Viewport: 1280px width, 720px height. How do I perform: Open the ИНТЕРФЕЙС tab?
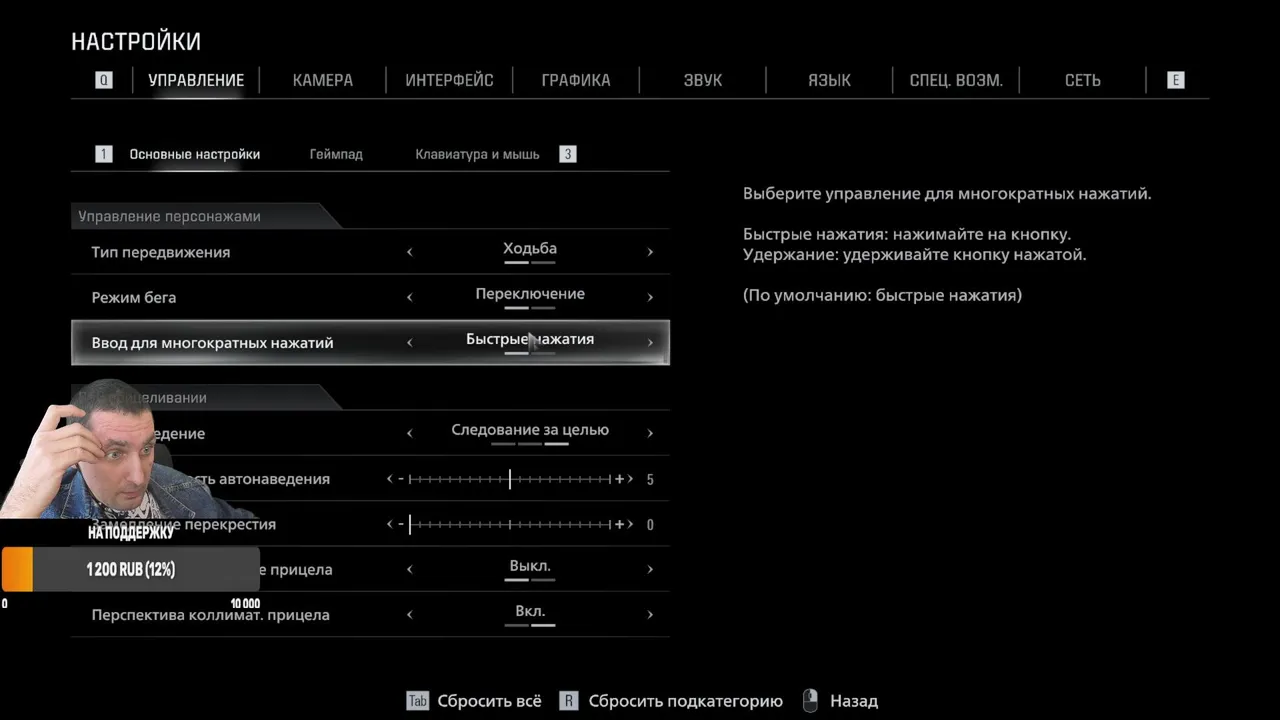click(449, 80)
